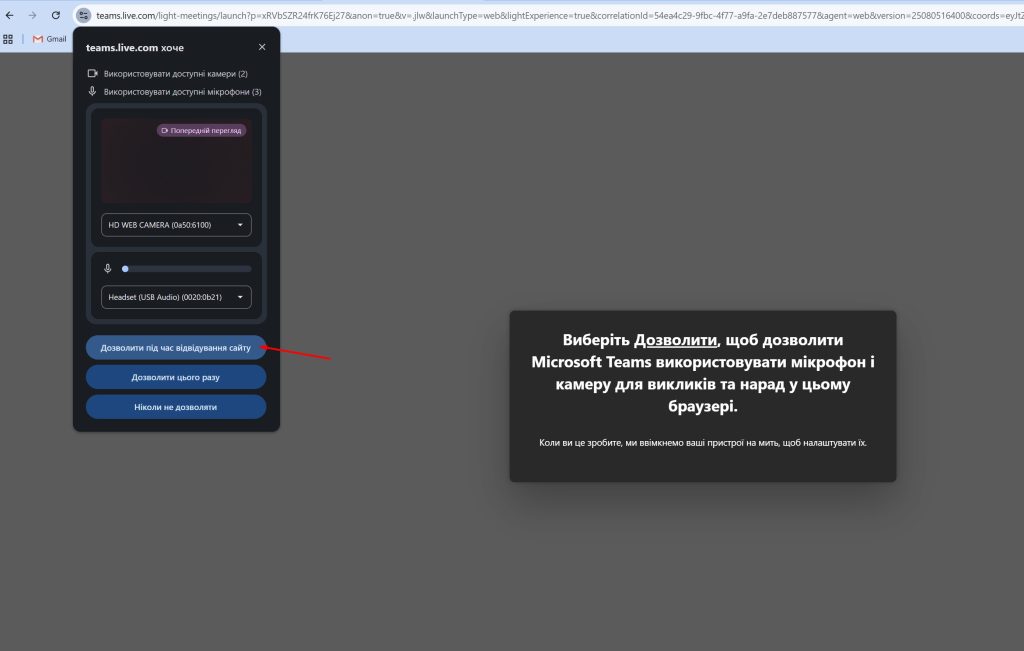Viewport: 1024px width, 651px height.
Task: Click the camera icon beside available cameras
Action: coord(92,74)
